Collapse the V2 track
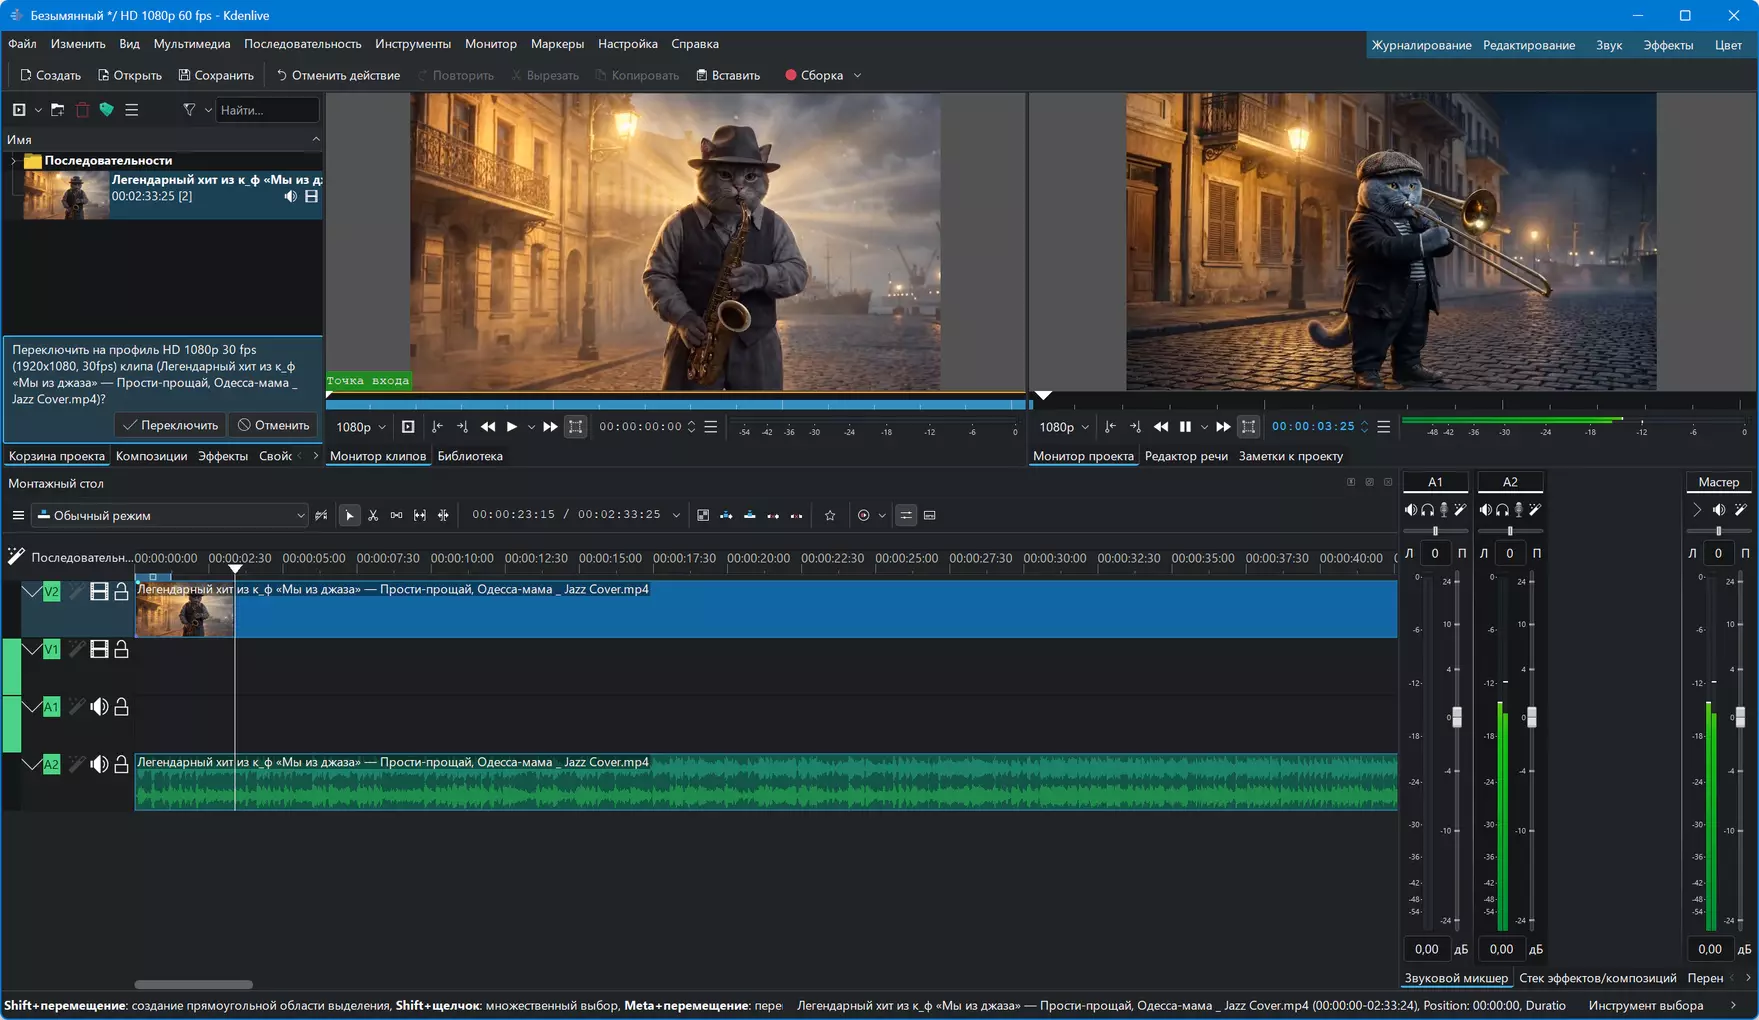This screenshot has height=1020, width=1759. point(32,592)
